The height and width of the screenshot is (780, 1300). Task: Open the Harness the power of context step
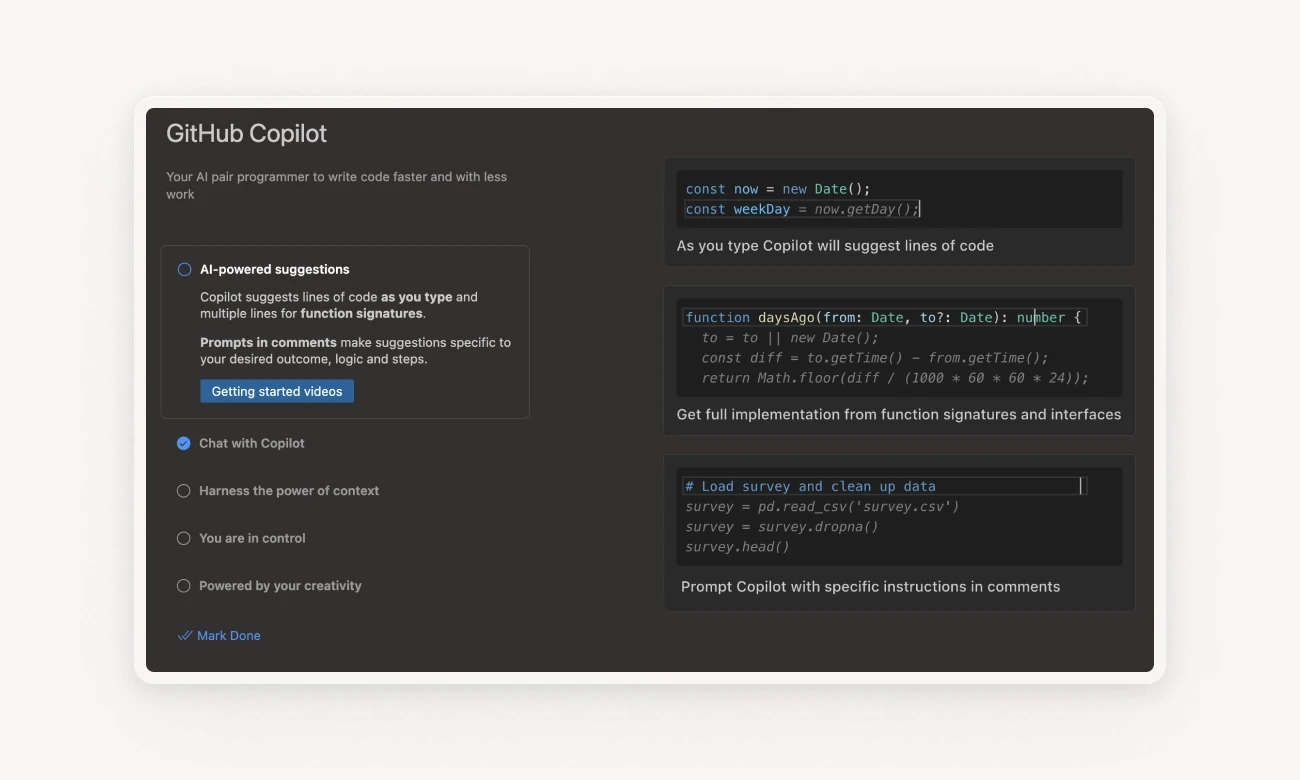click(289, 491)
